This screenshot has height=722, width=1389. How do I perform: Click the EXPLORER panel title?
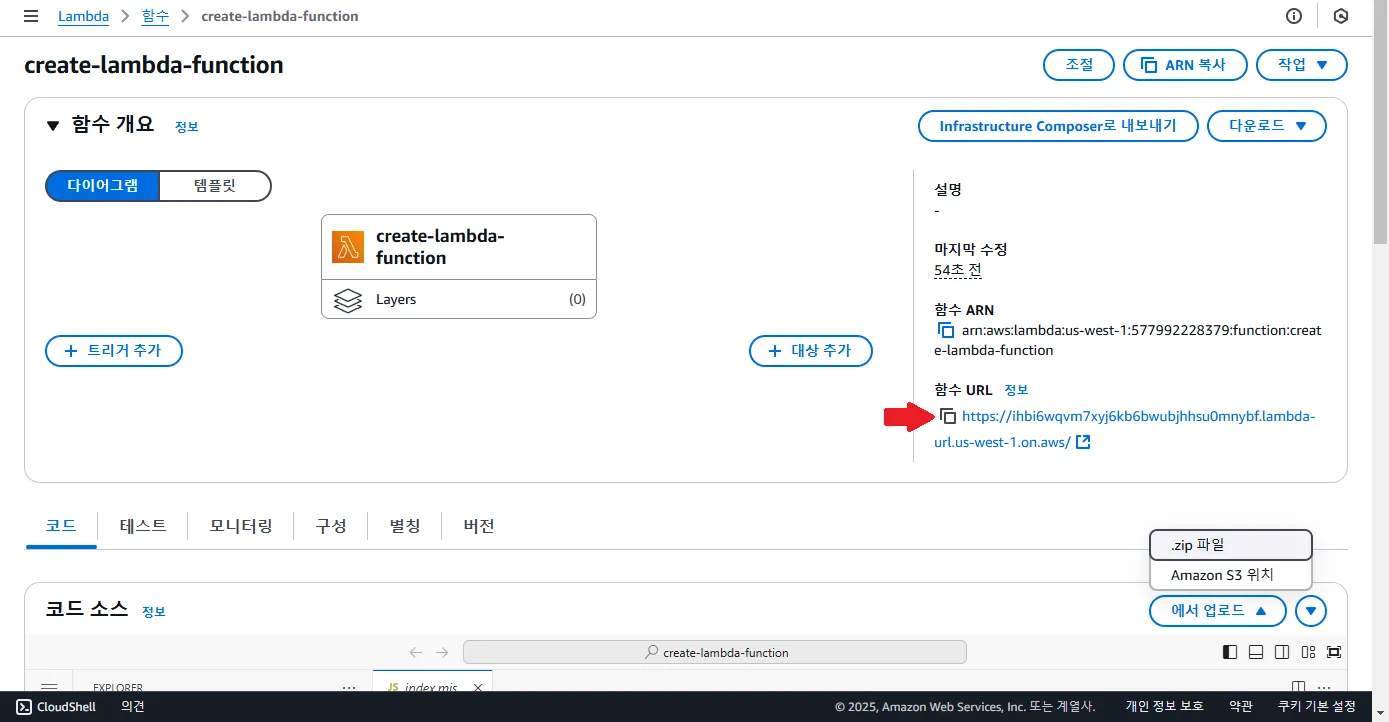118,687
